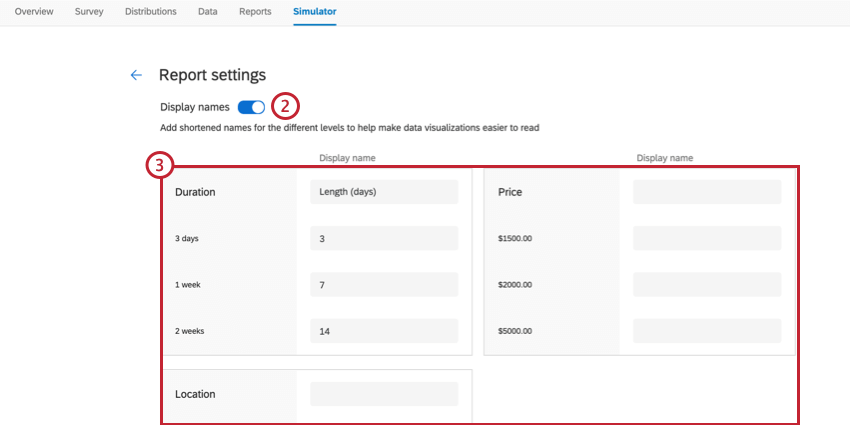Go to the Distributions tab
Screen dimensions: 850x425
(x=151, y=12)
